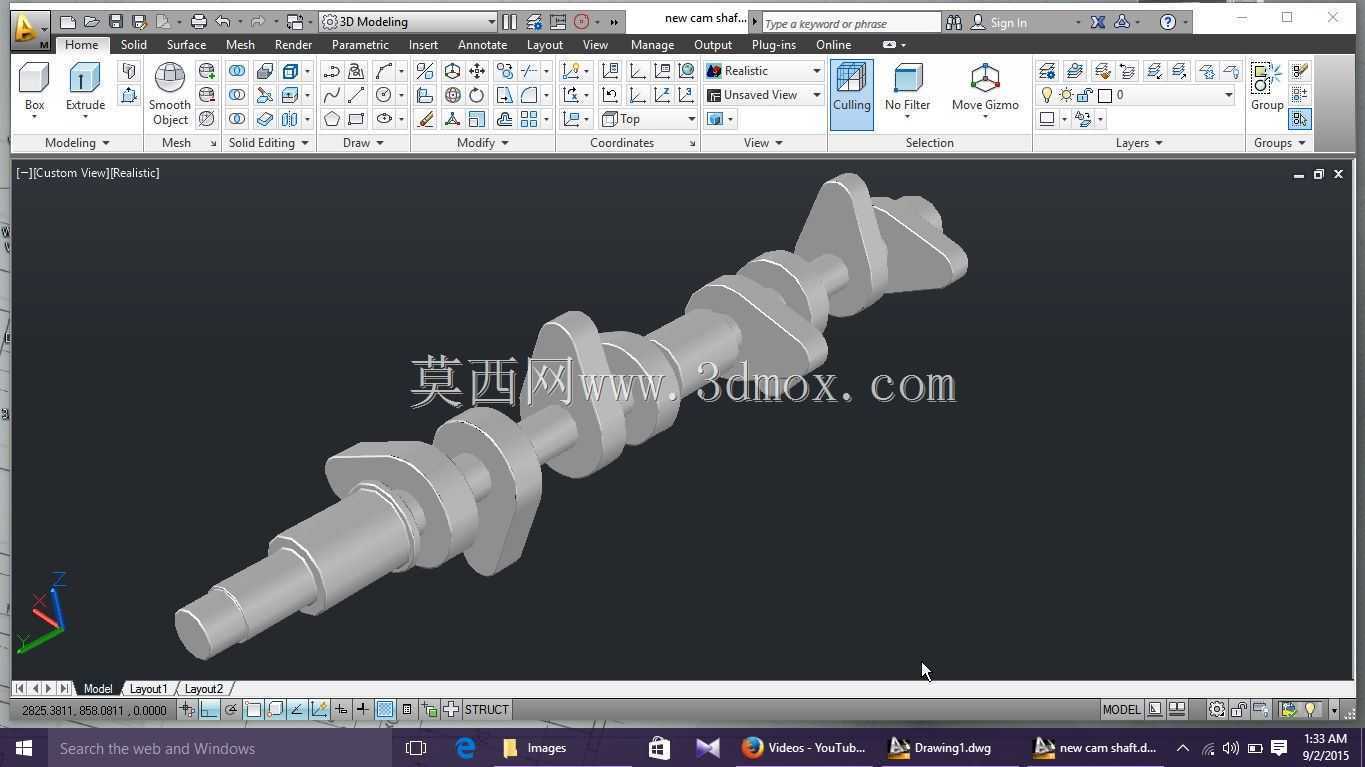Choose the solid Union tool
The image size is (1365, 767).
[x=237, y=71]
